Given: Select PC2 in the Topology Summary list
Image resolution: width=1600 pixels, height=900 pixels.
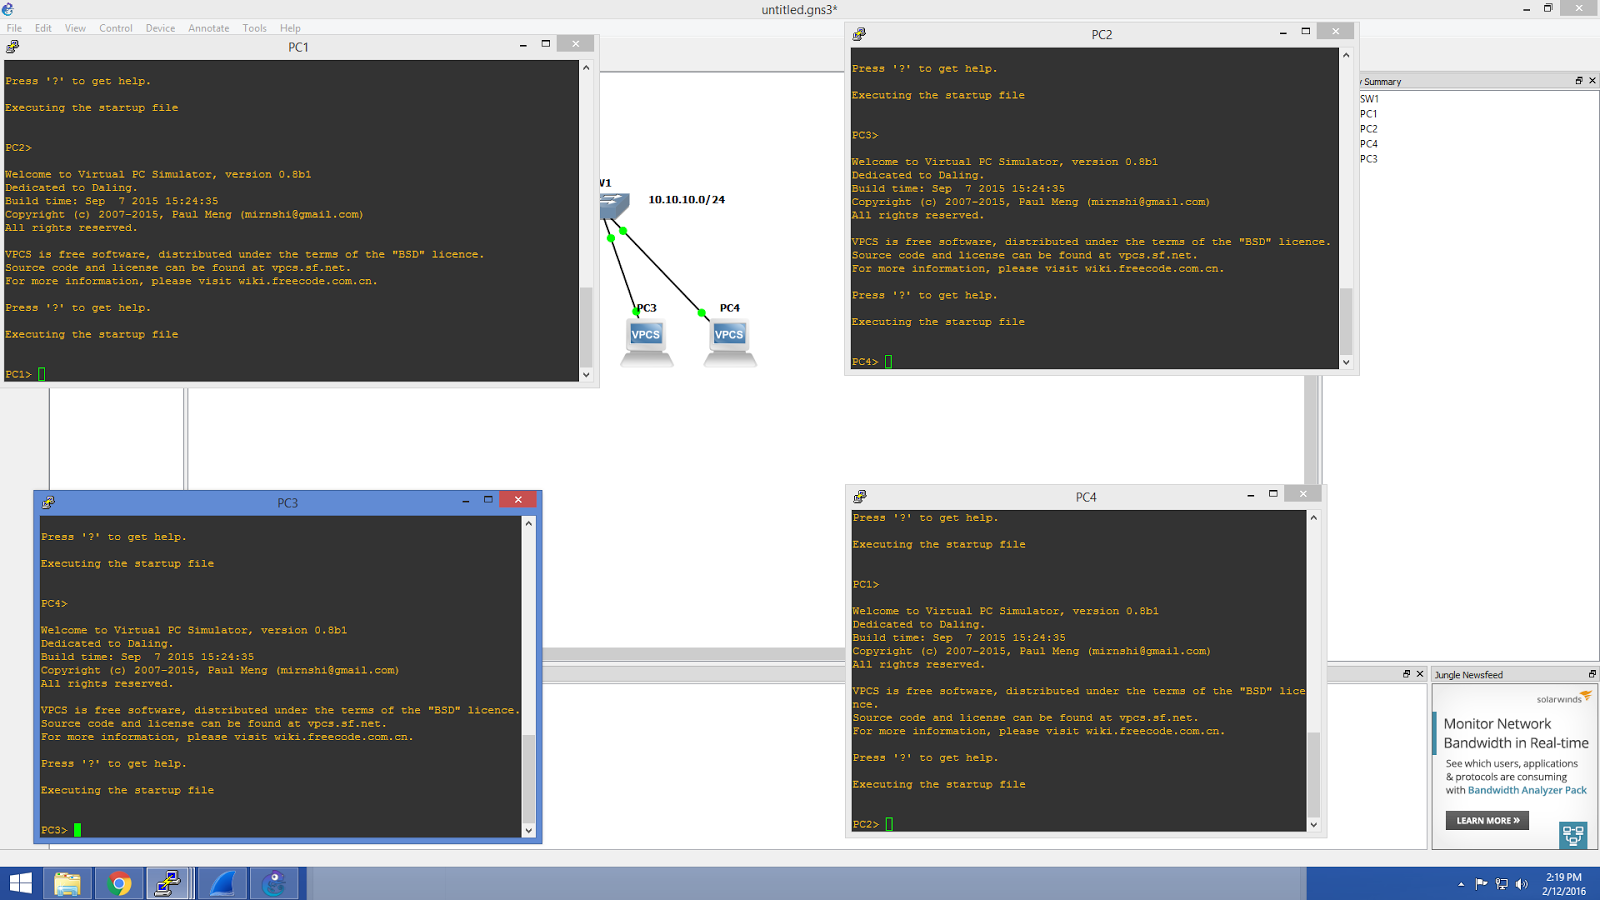Looking at the screenshot, I should click(1368, 129).
